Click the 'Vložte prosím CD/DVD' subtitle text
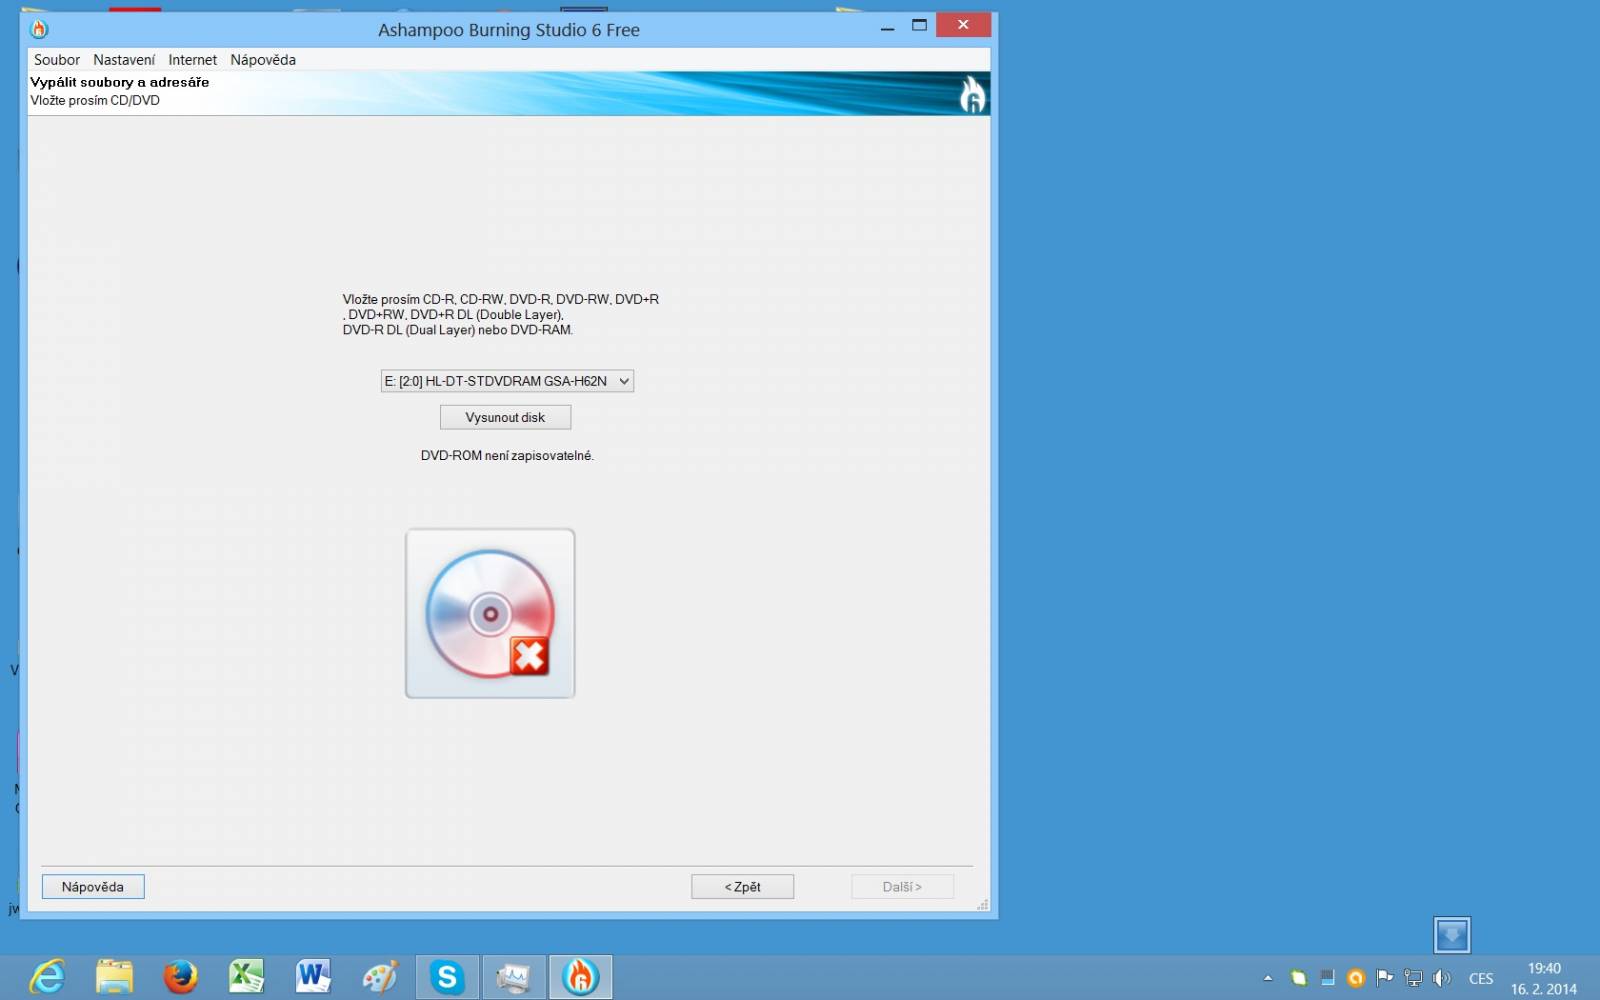Viewport: 1600px width, 1000px height. point(95,100)
